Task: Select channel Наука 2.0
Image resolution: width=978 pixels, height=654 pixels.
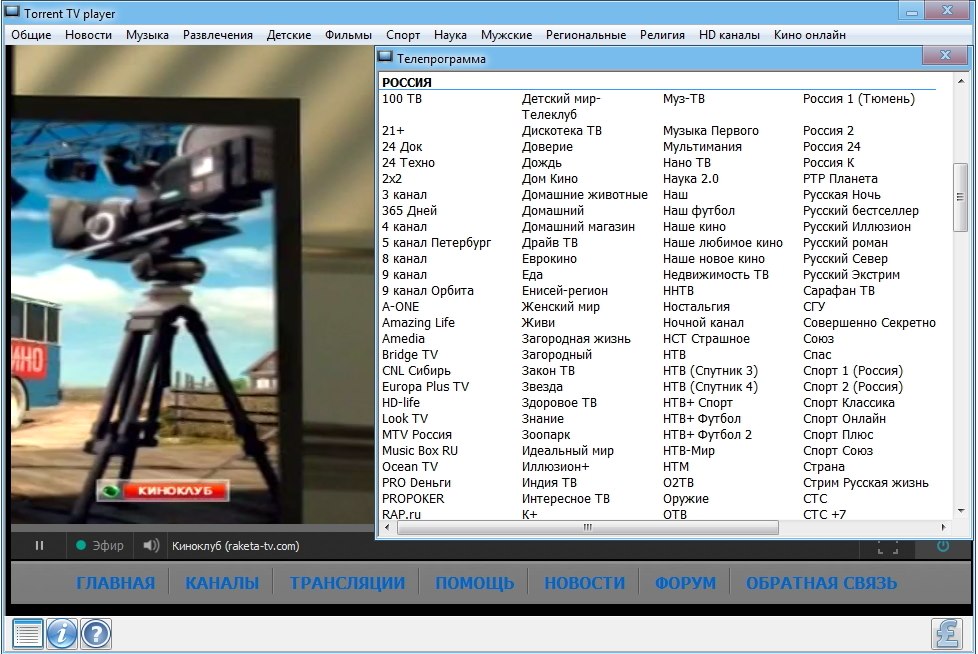Action: 690,179
